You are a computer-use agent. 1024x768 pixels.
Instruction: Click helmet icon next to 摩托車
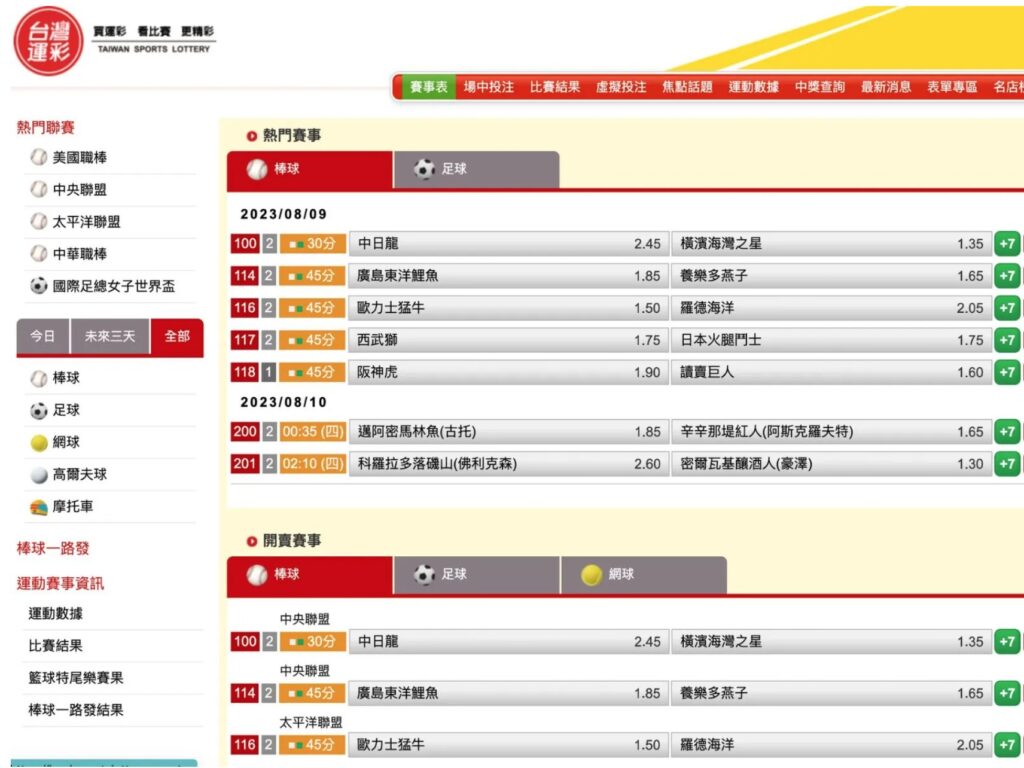click(x=39, y=507)
